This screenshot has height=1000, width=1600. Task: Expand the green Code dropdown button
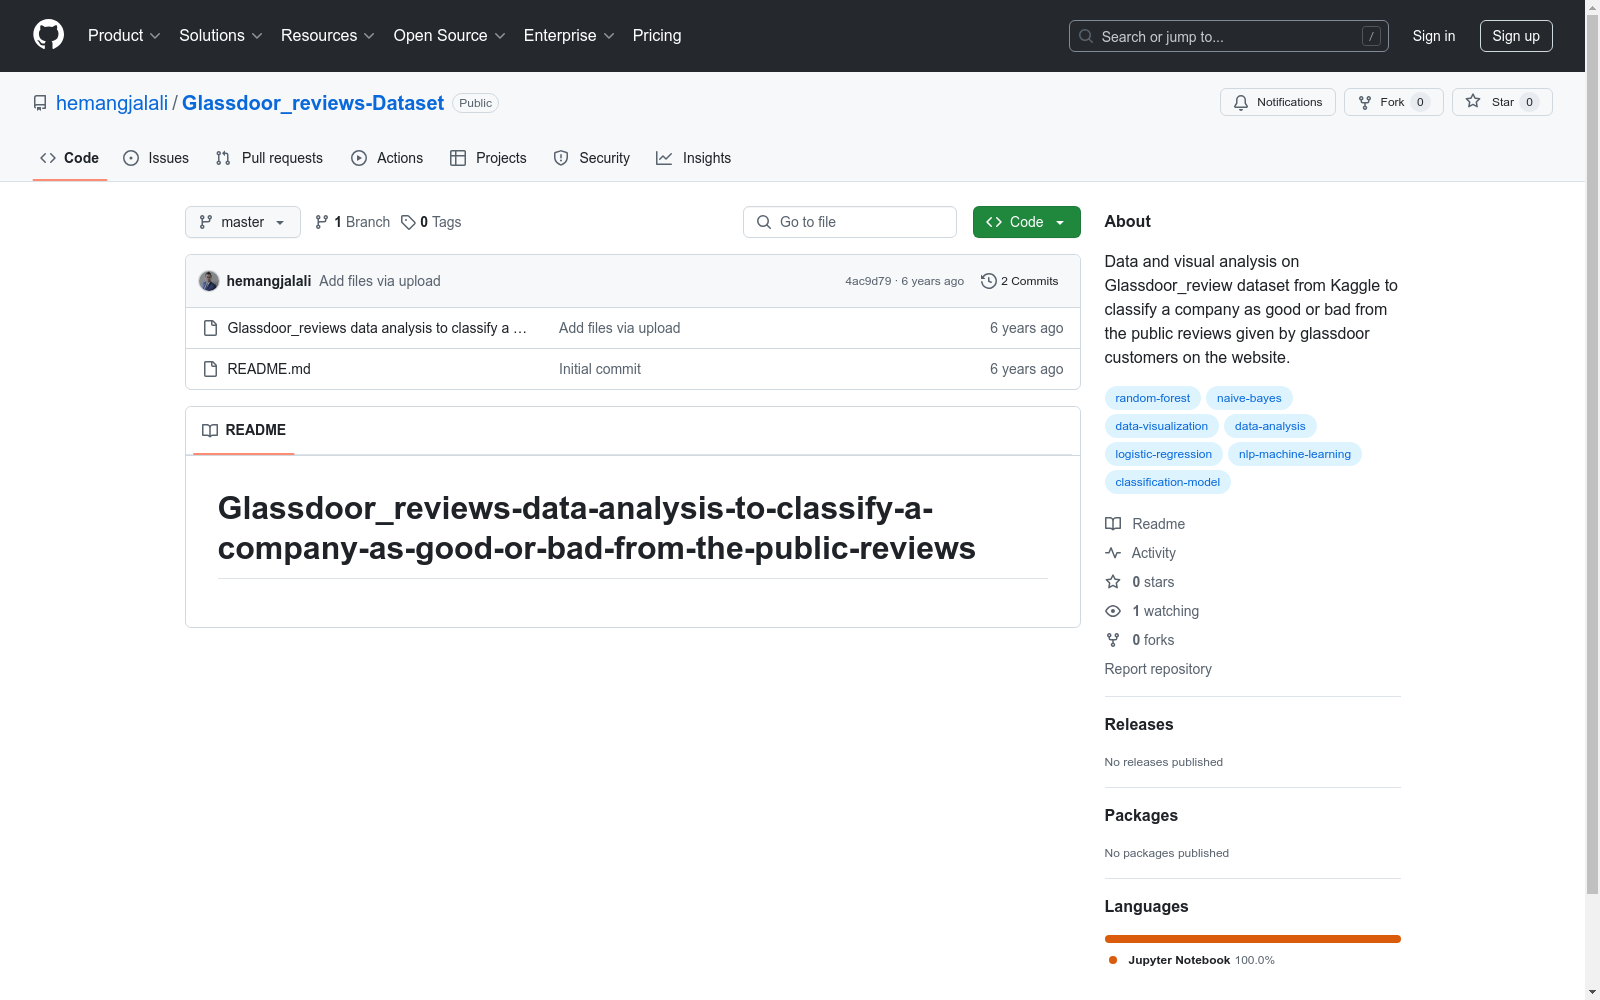pyautogui.click(x=1026, y=222)
